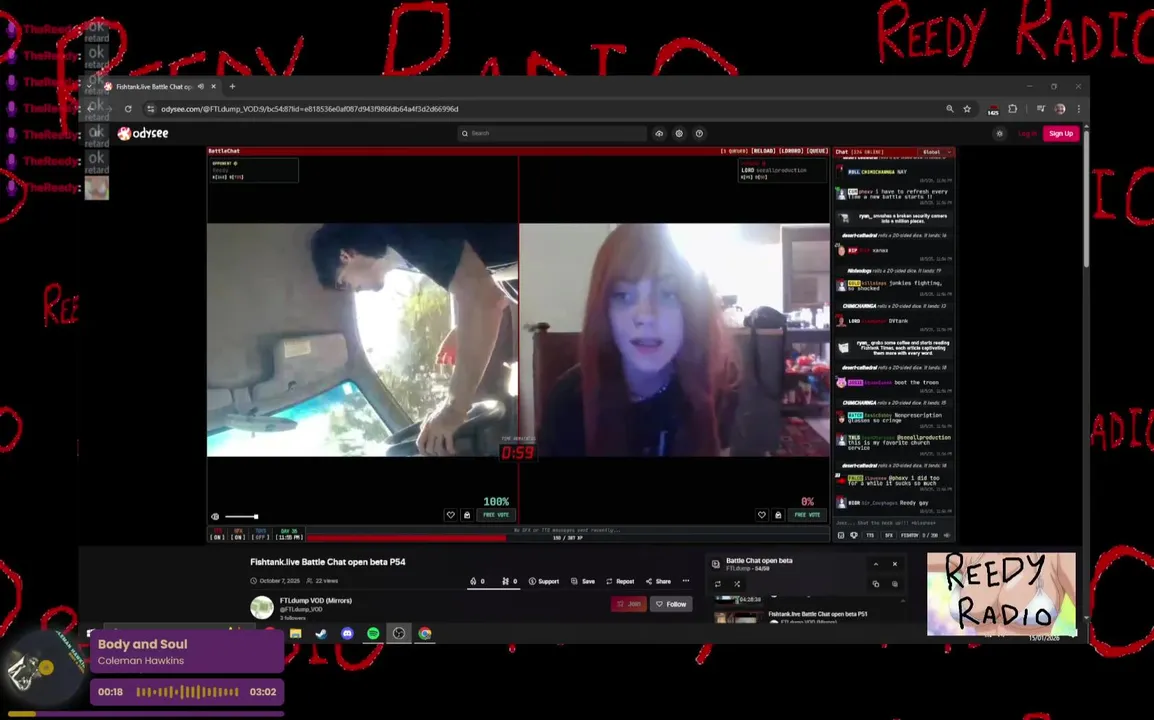Click the Odysee search field
The height and width of the screenshot is (720, 1154).
pos(552,133)
